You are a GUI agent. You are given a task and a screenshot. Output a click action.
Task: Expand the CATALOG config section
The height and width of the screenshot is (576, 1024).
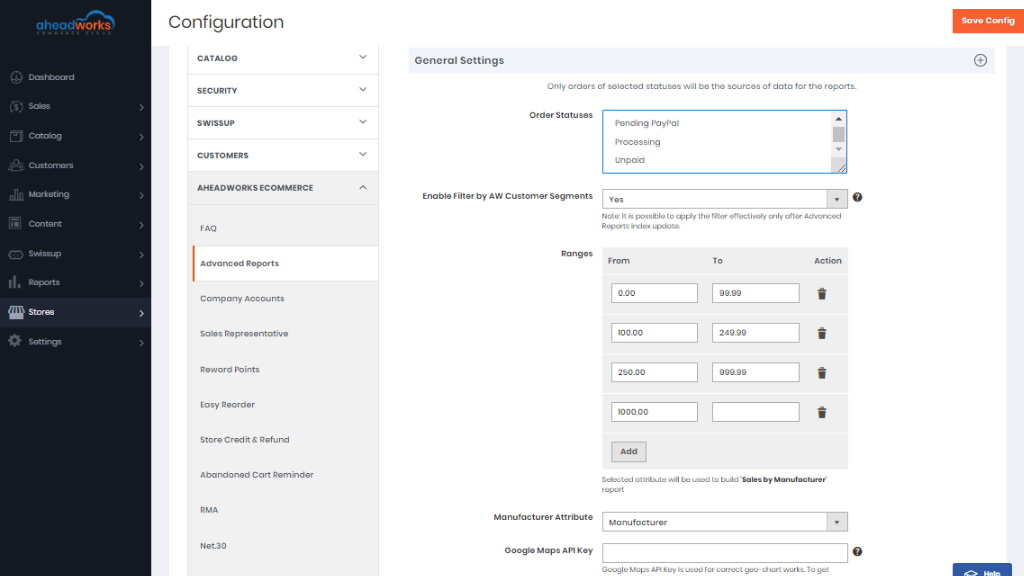tap(282, 58)
